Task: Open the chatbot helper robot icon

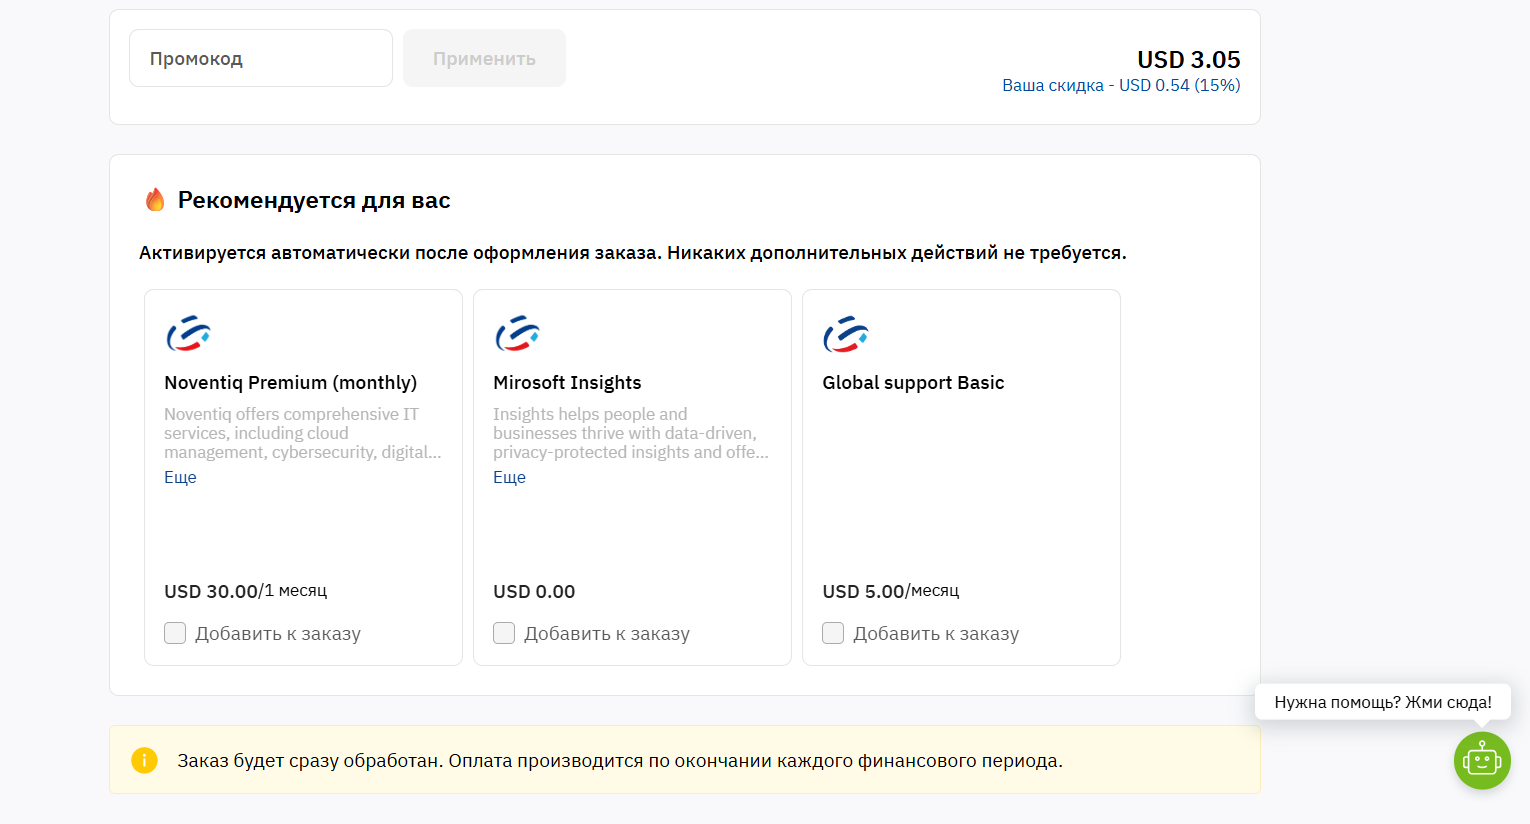Action: (1482, 760)
